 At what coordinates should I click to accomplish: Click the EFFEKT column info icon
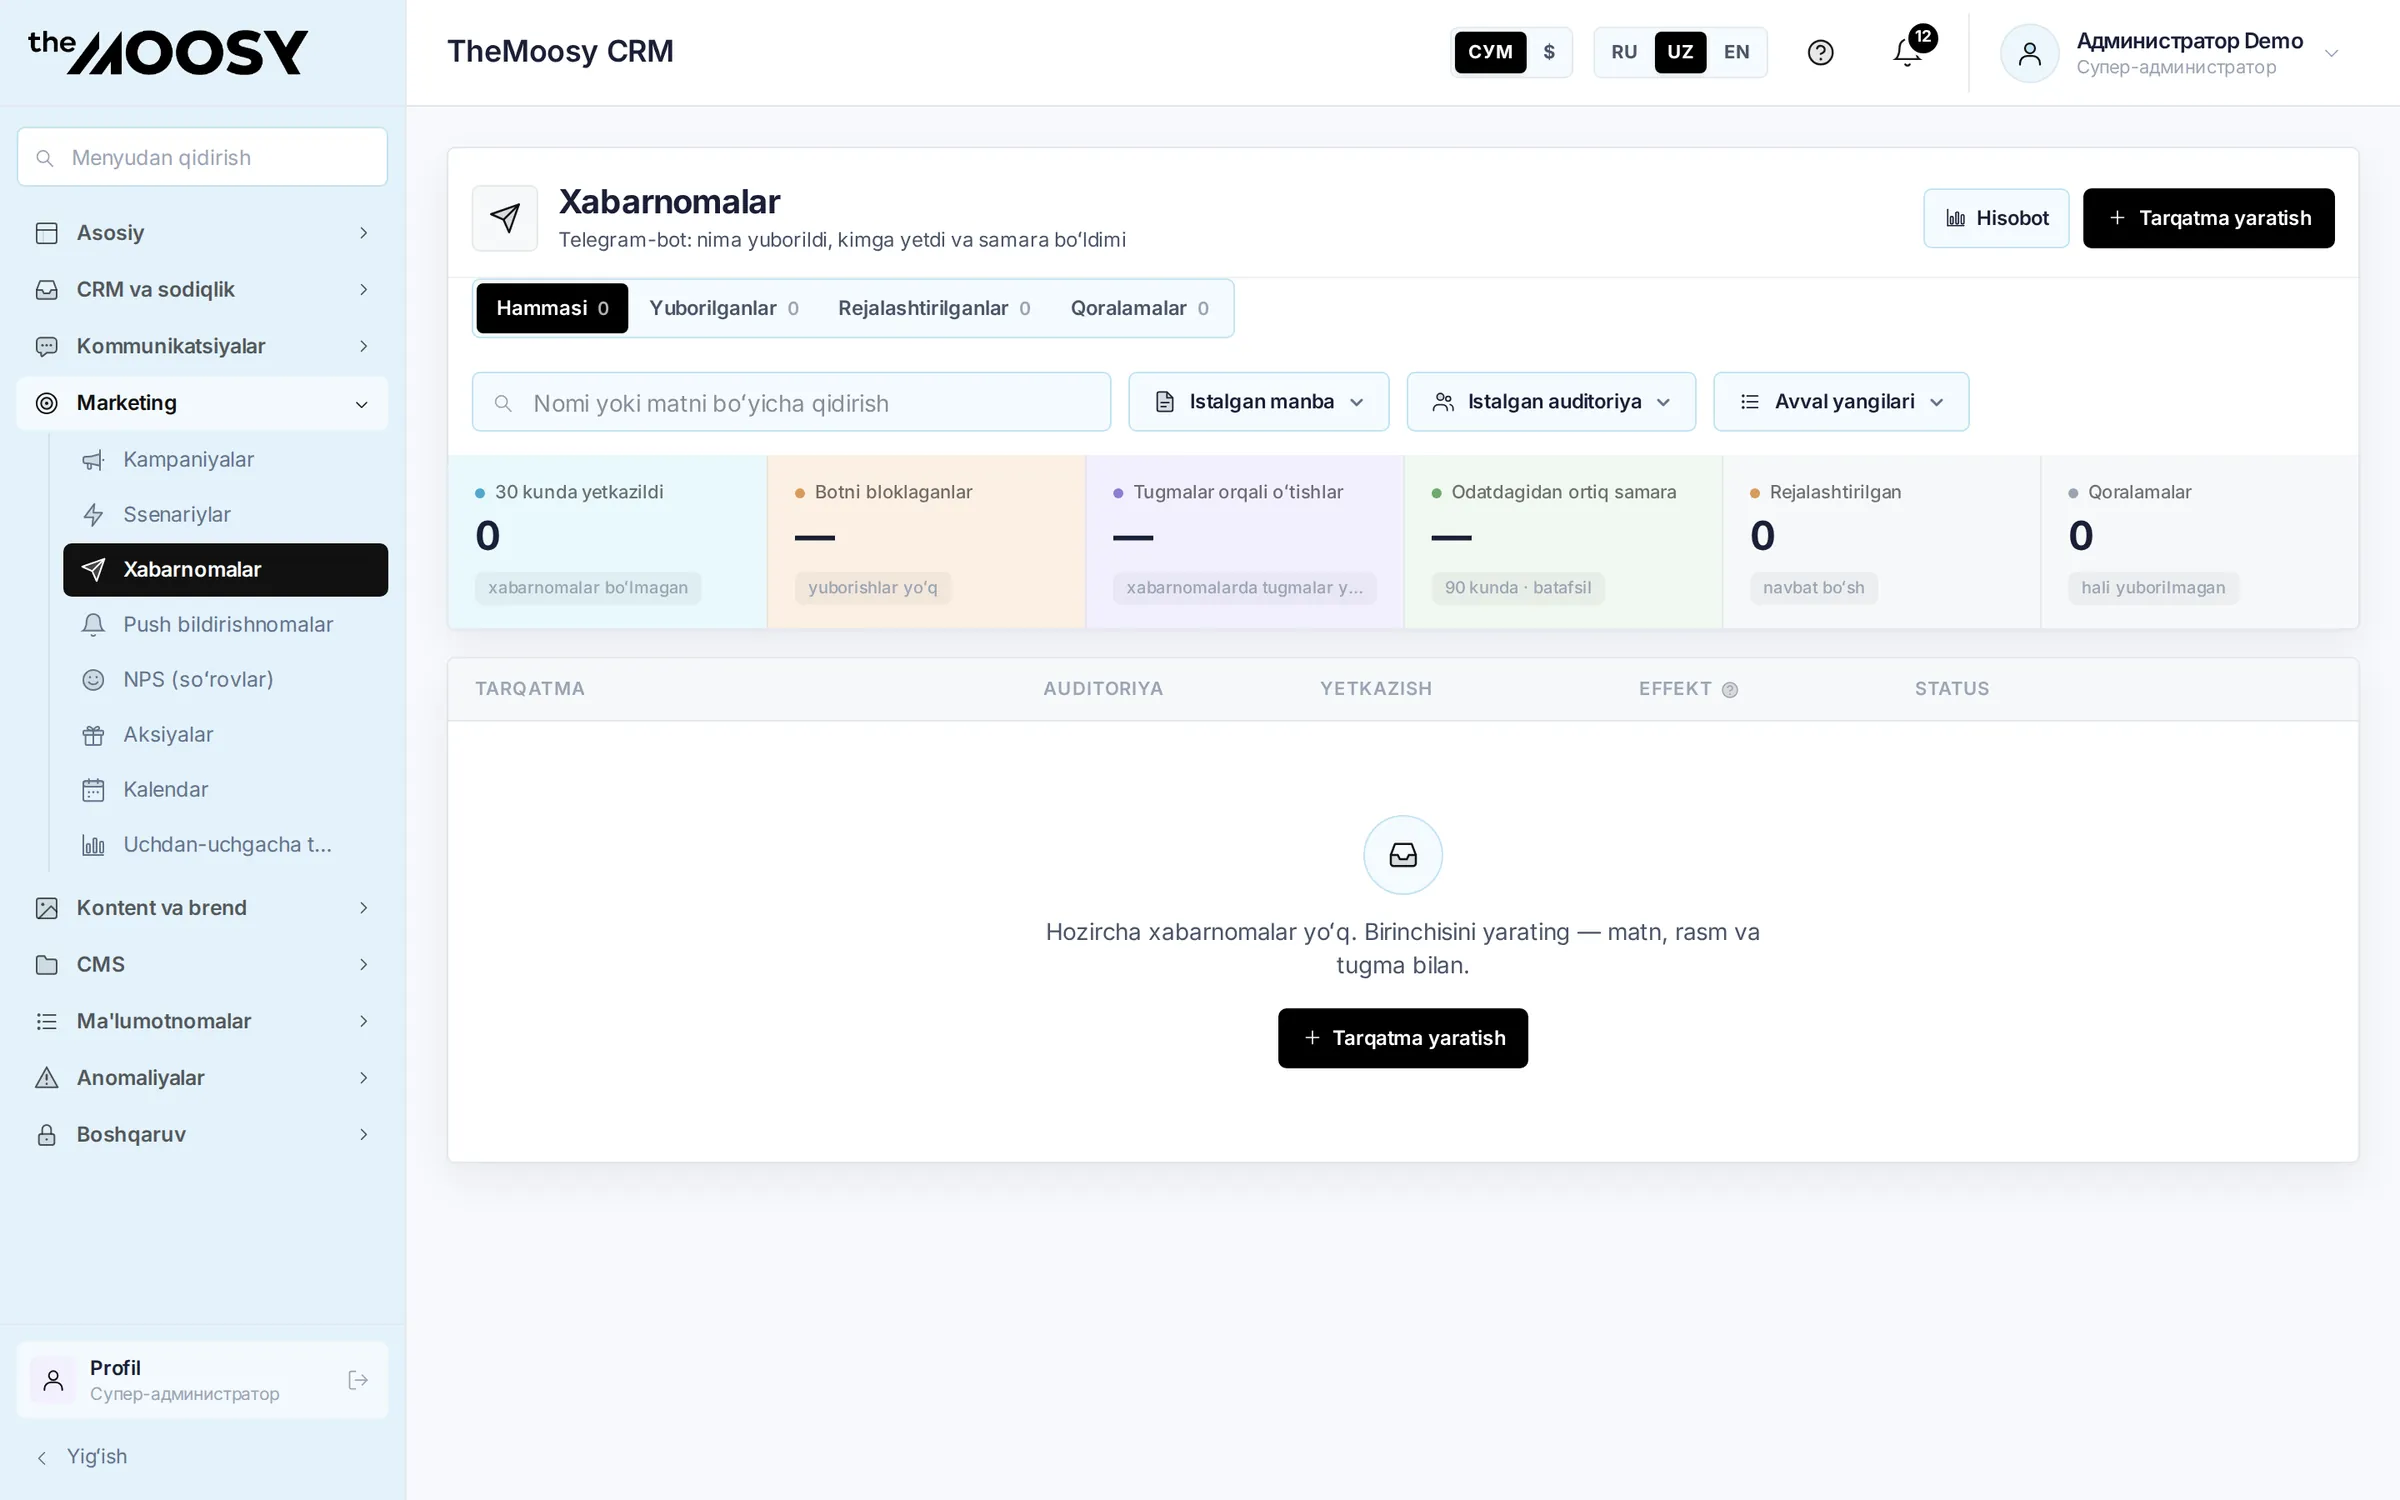[1730, 689]
